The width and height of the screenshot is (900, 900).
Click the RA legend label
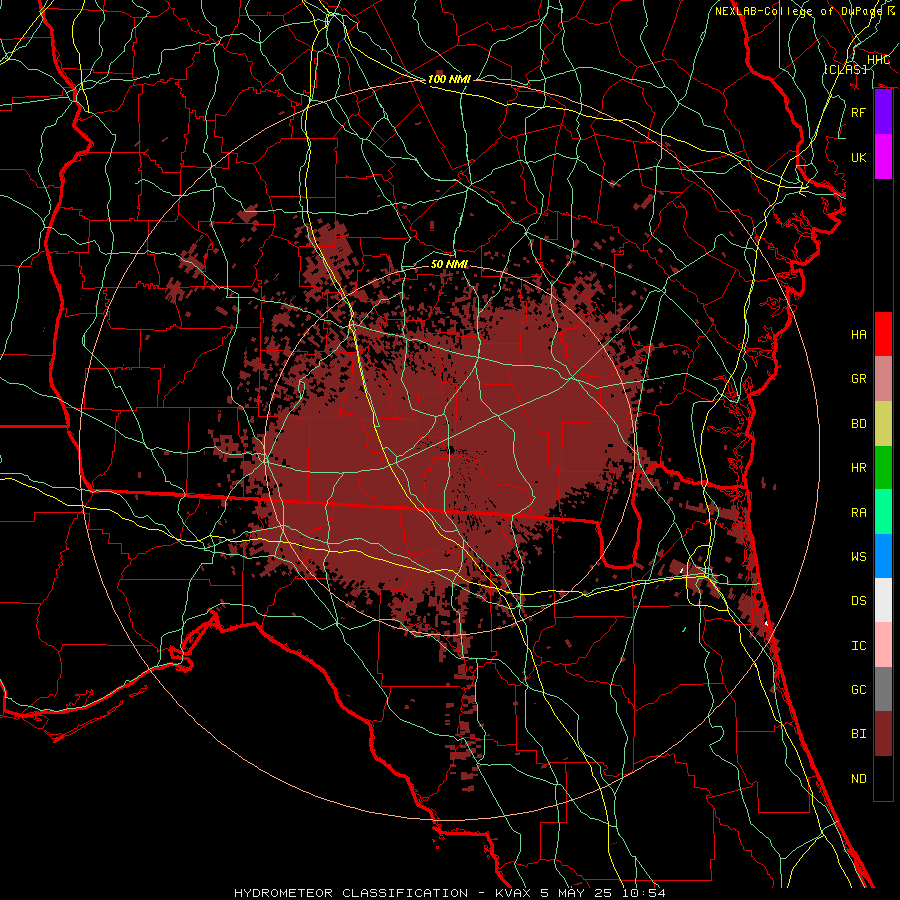pyautogui.click(x=859, y=513)
